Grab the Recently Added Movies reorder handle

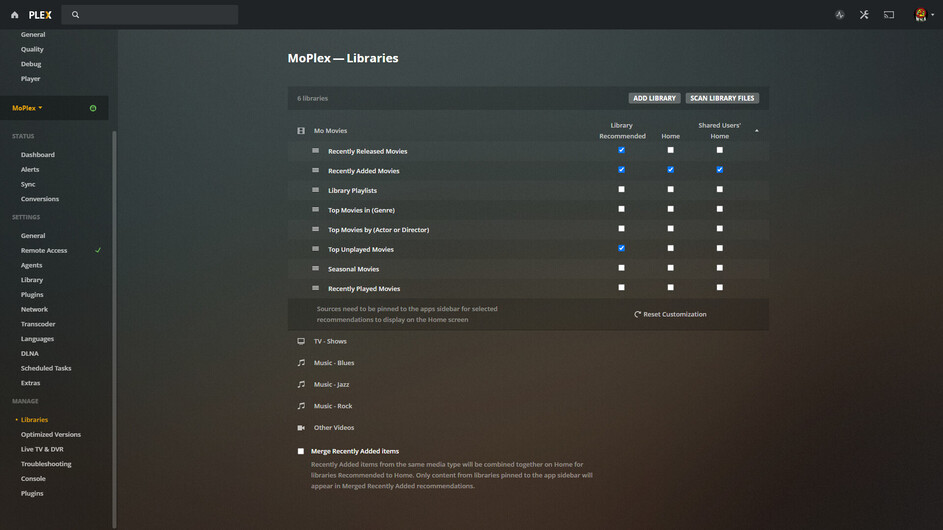click(315, 171)
